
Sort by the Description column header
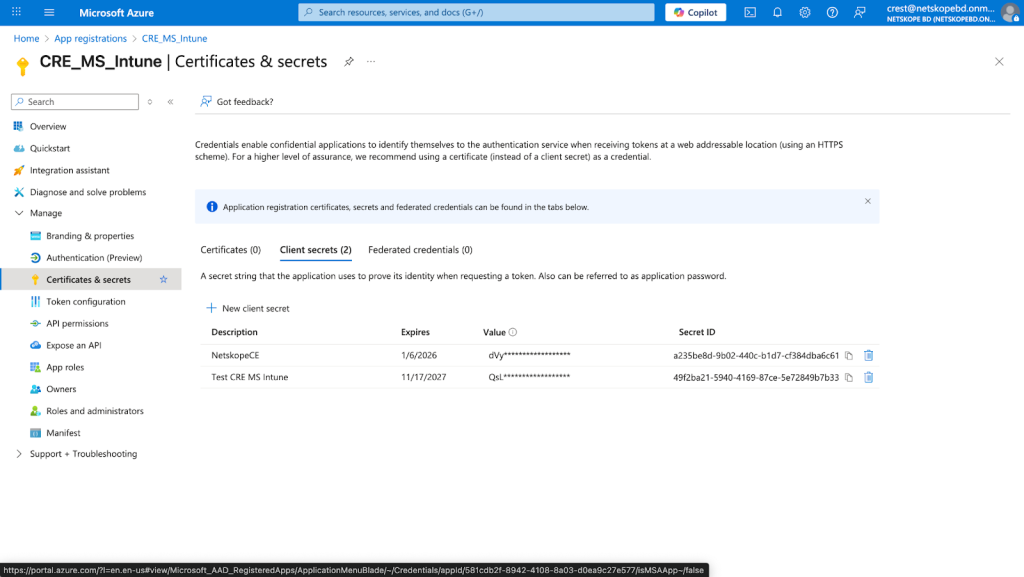click(234, 332)
